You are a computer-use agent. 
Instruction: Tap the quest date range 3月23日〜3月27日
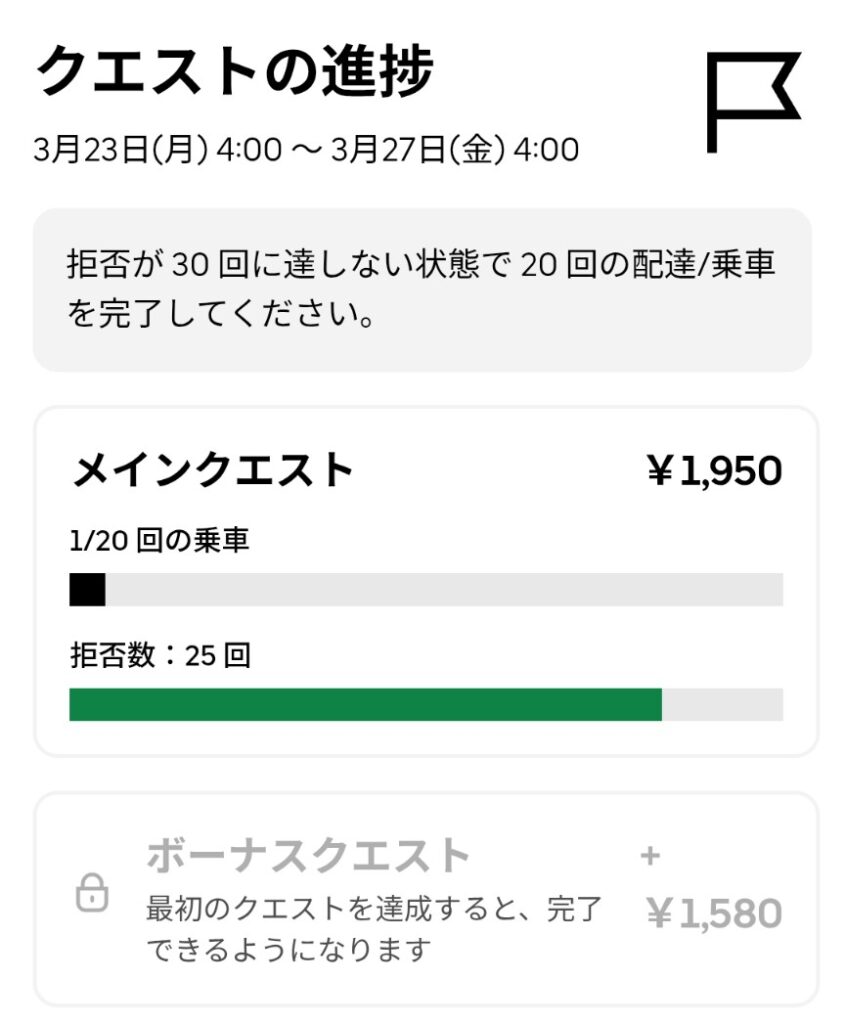click(306, 150)
